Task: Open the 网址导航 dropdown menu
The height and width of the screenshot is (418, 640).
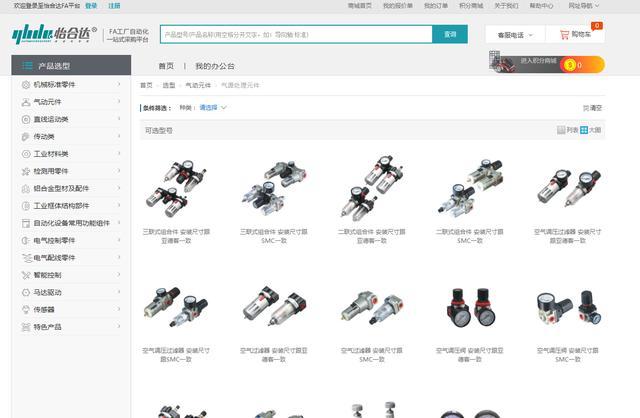Action: click(x=607, y=5)
